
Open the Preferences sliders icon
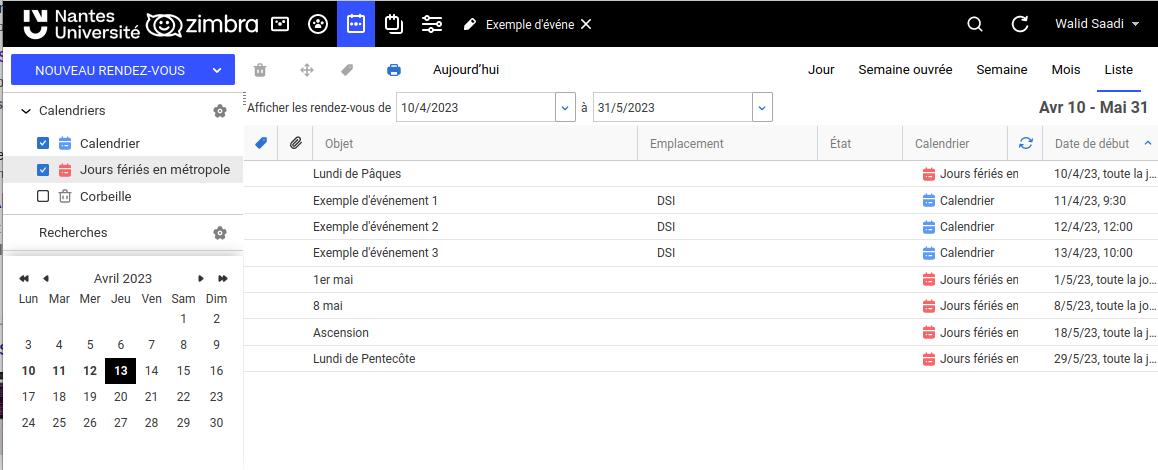pos(432,24)
